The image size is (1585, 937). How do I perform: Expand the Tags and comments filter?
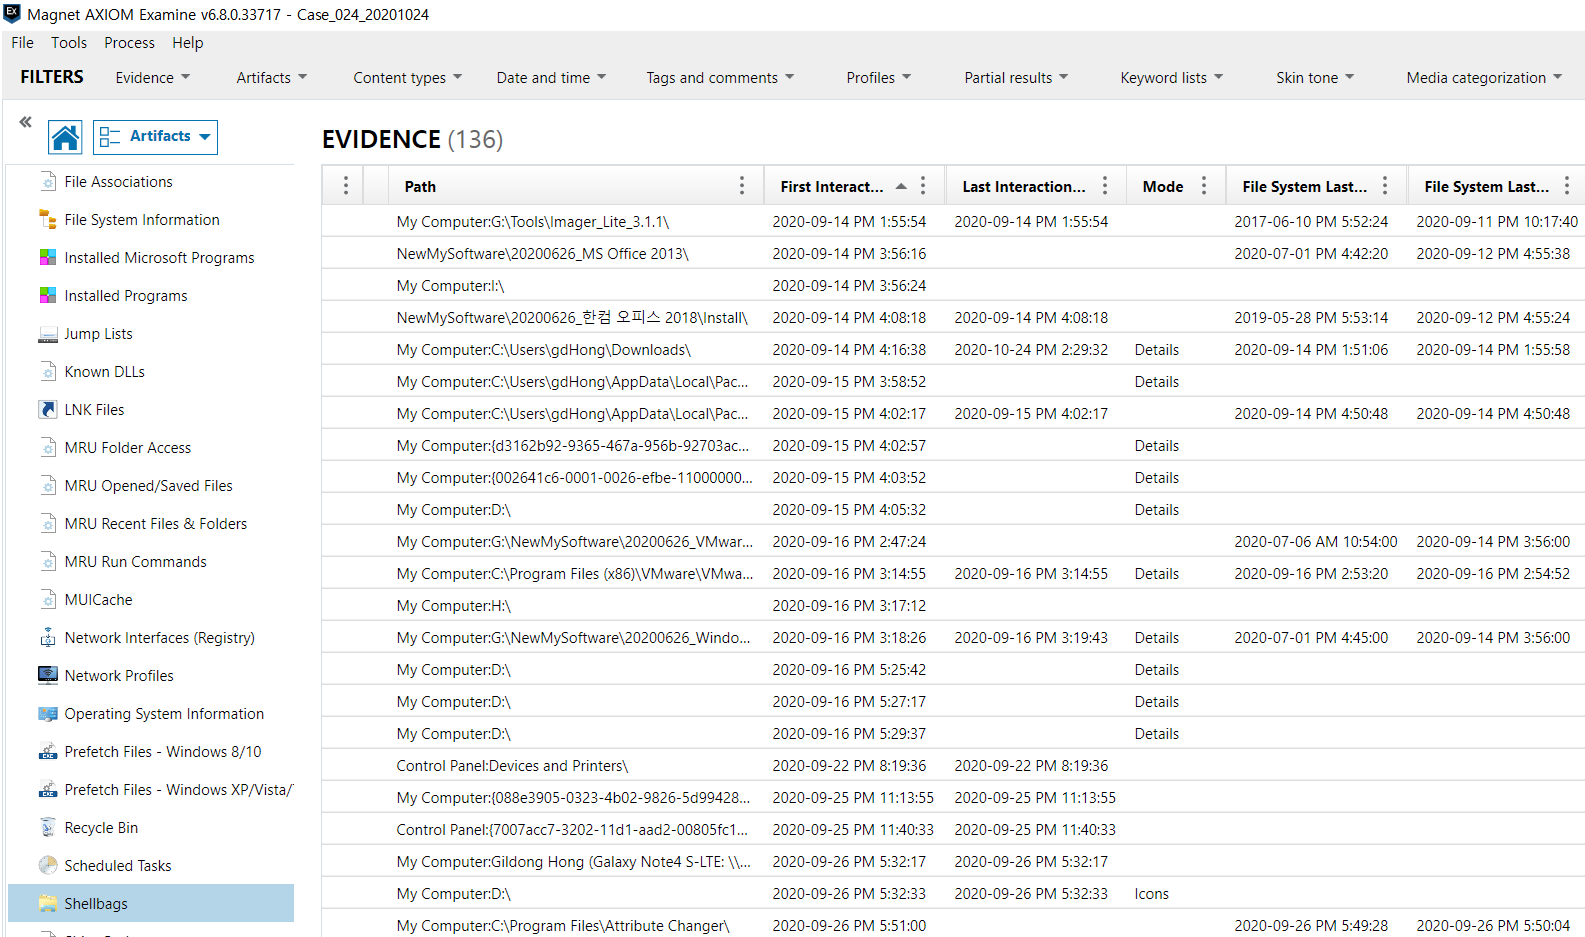(720, 77)
